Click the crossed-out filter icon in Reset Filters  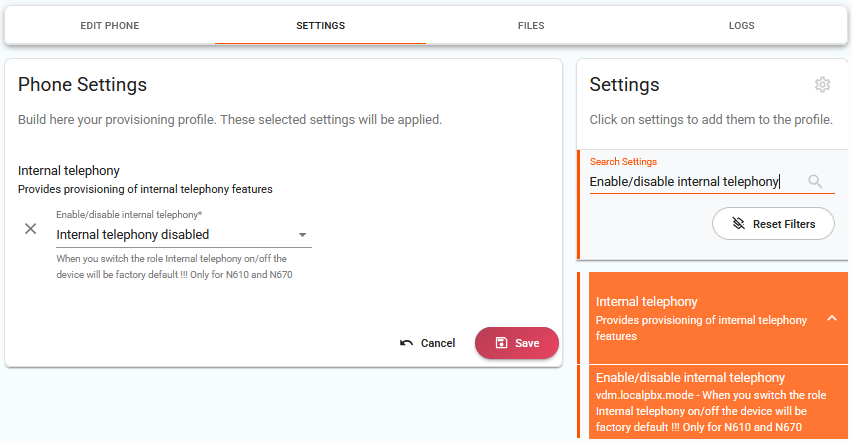[738, 224]
